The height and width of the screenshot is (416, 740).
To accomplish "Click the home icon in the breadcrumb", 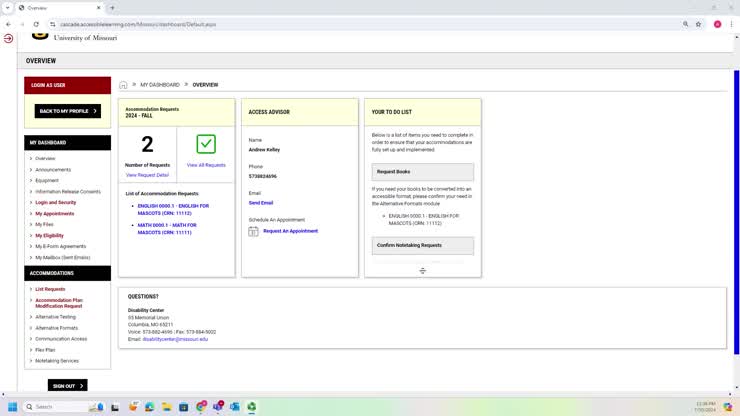I will pos(123,85).
